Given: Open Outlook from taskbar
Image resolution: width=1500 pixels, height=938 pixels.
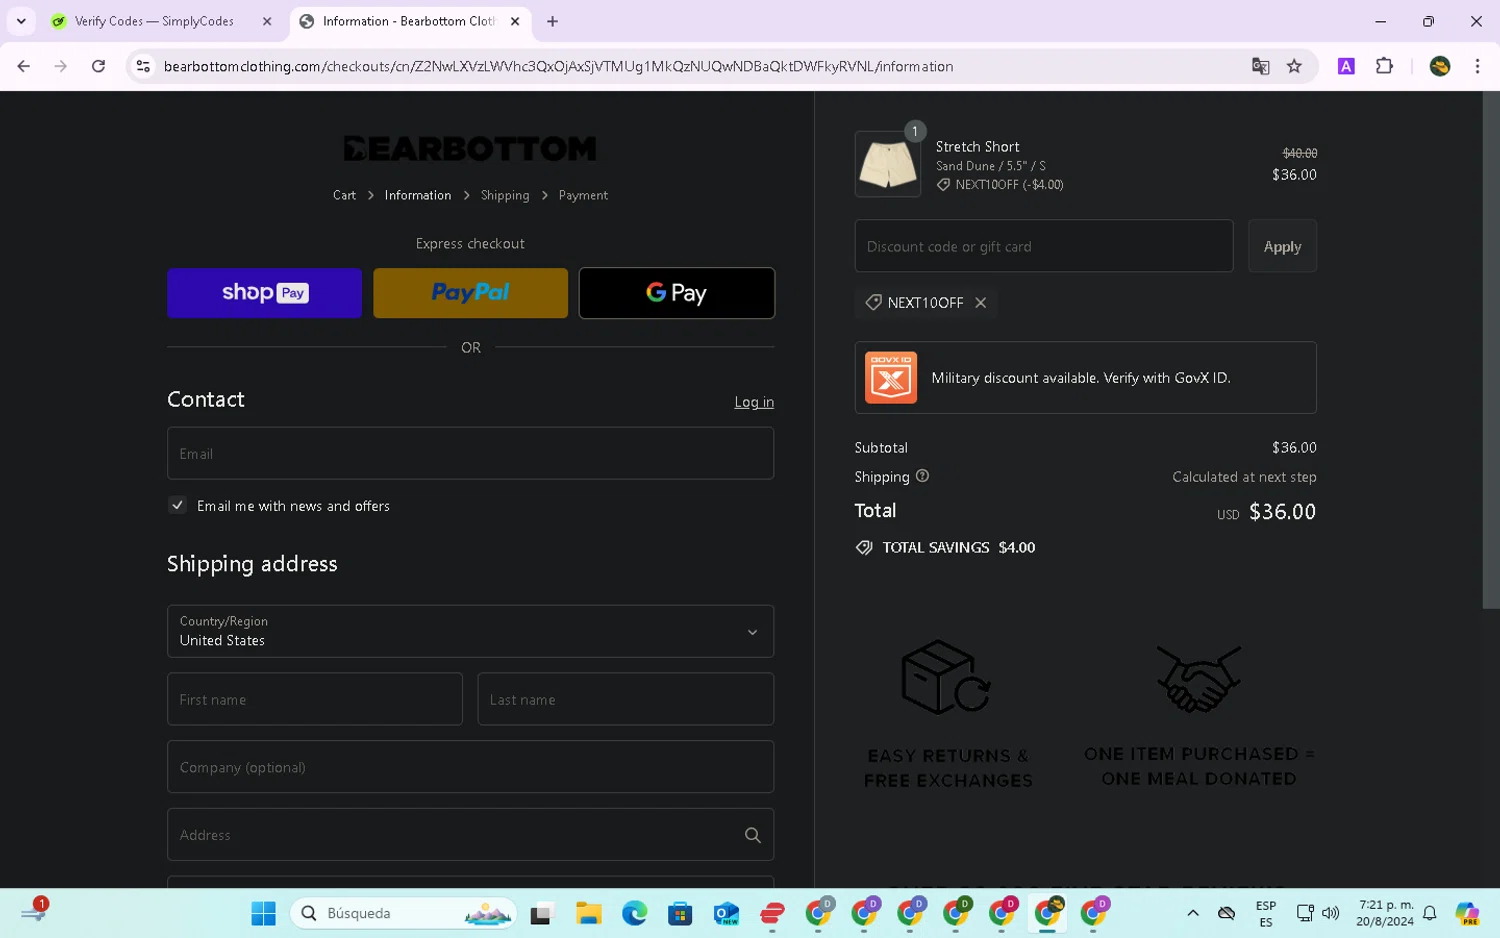Looking at the screenshot, I should coord(726,913).
